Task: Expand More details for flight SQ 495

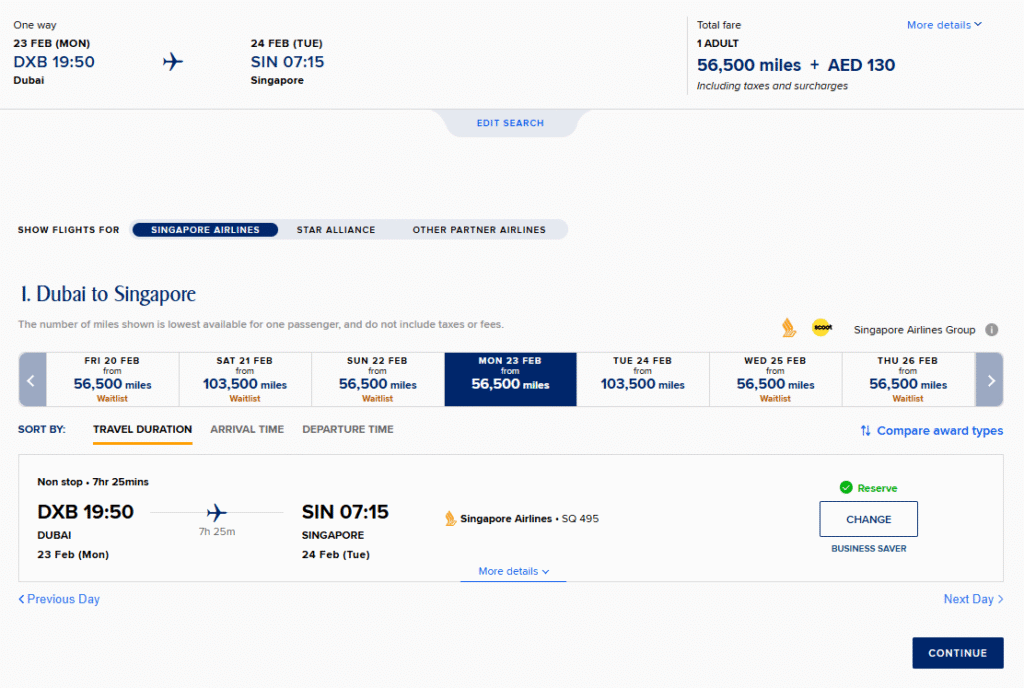Action: [513, 572]
